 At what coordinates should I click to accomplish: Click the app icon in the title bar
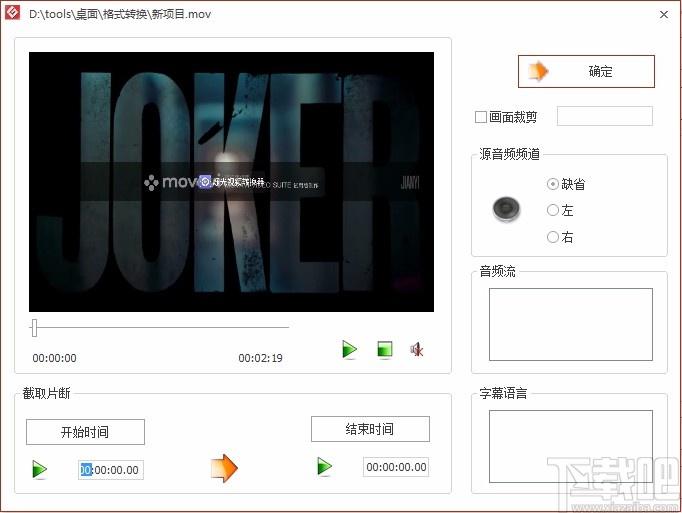[x=12, y=12]
